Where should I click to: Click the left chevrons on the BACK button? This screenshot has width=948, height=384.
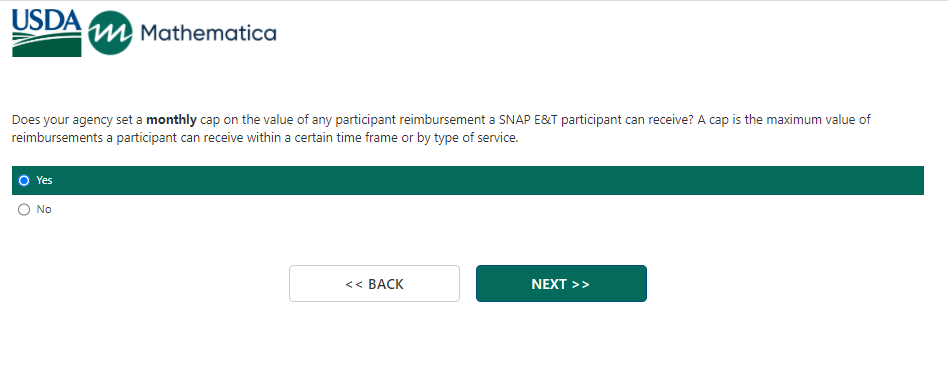click(x=354, y=284)
